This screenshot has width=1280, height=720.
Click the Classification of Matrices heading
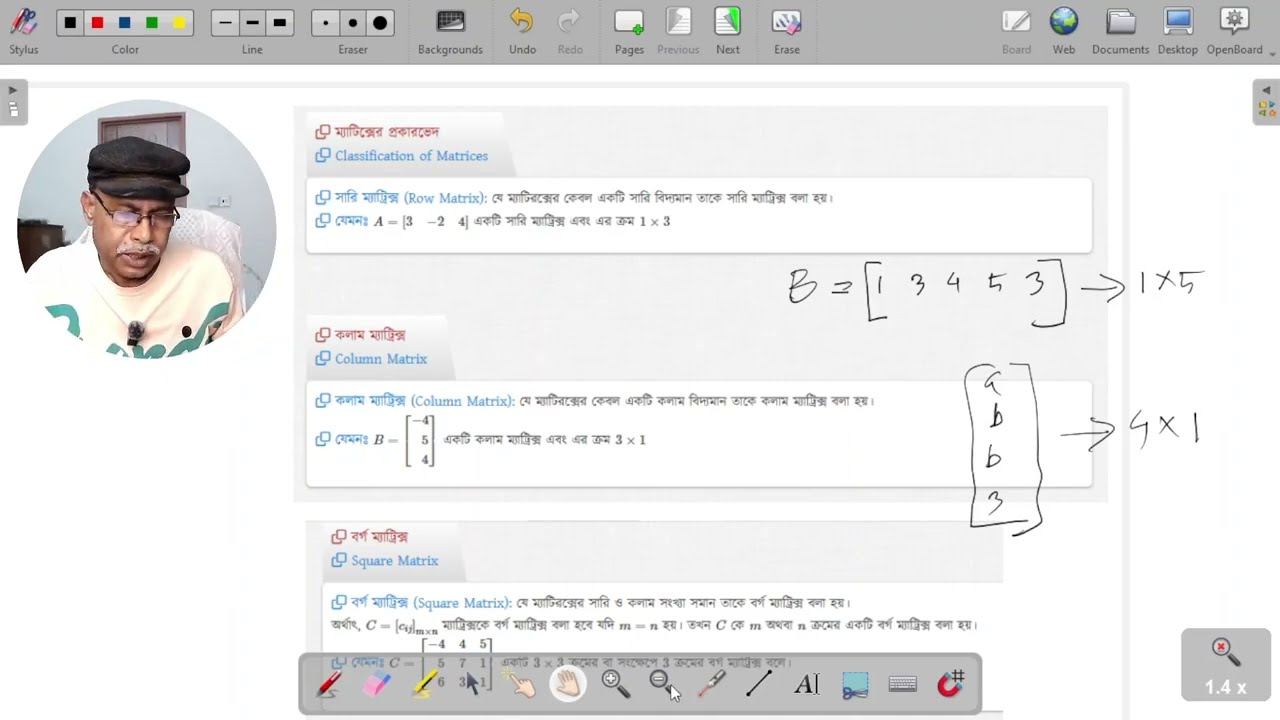[411, 156]
